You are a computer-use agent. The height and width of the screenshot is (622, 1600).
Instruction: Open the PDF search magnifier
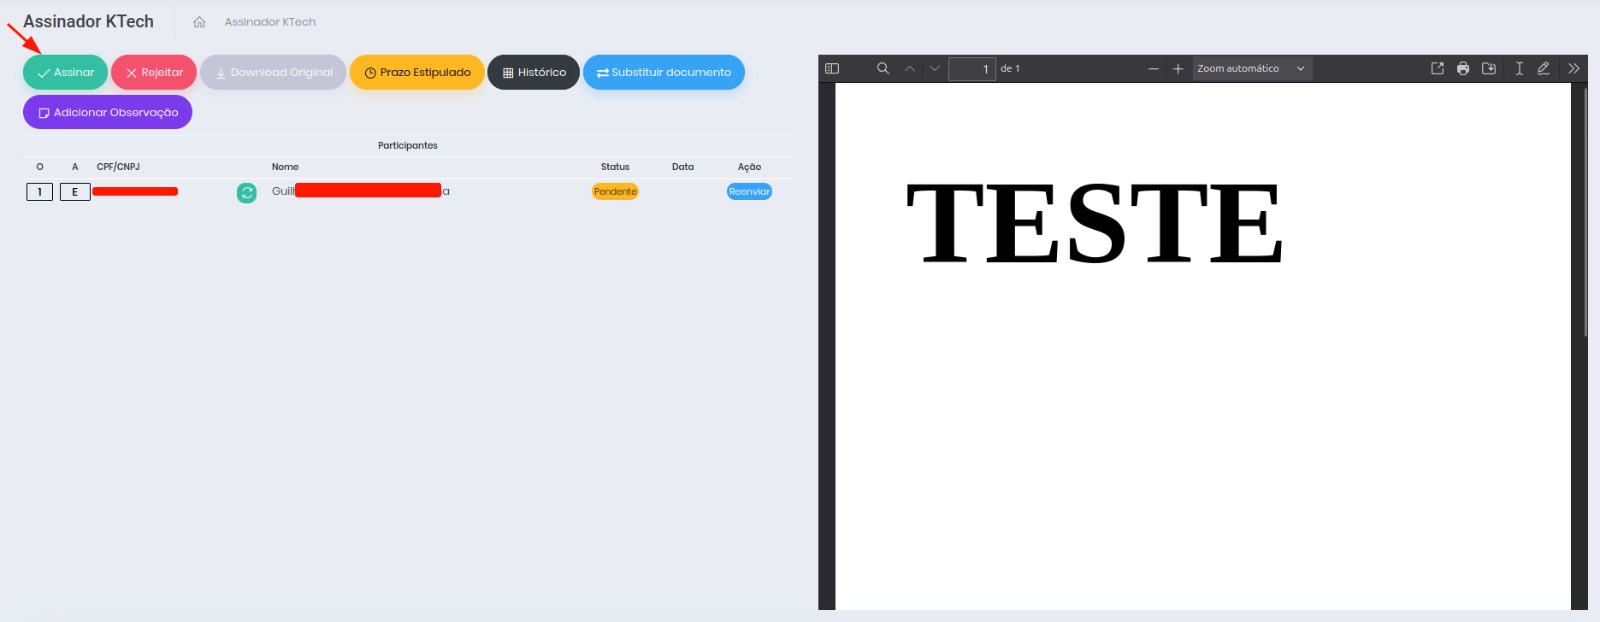coord(883,69)
